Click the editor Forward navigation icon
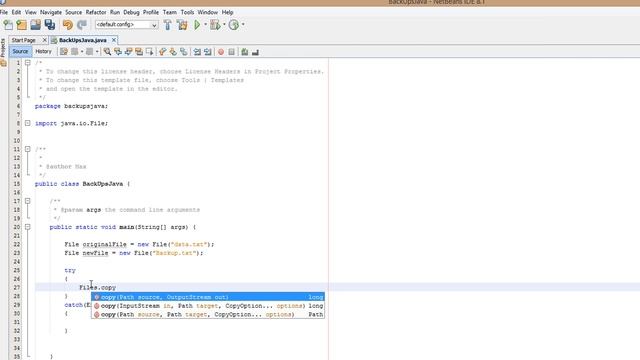Screen dimensions: 640x360 [89, 52]
